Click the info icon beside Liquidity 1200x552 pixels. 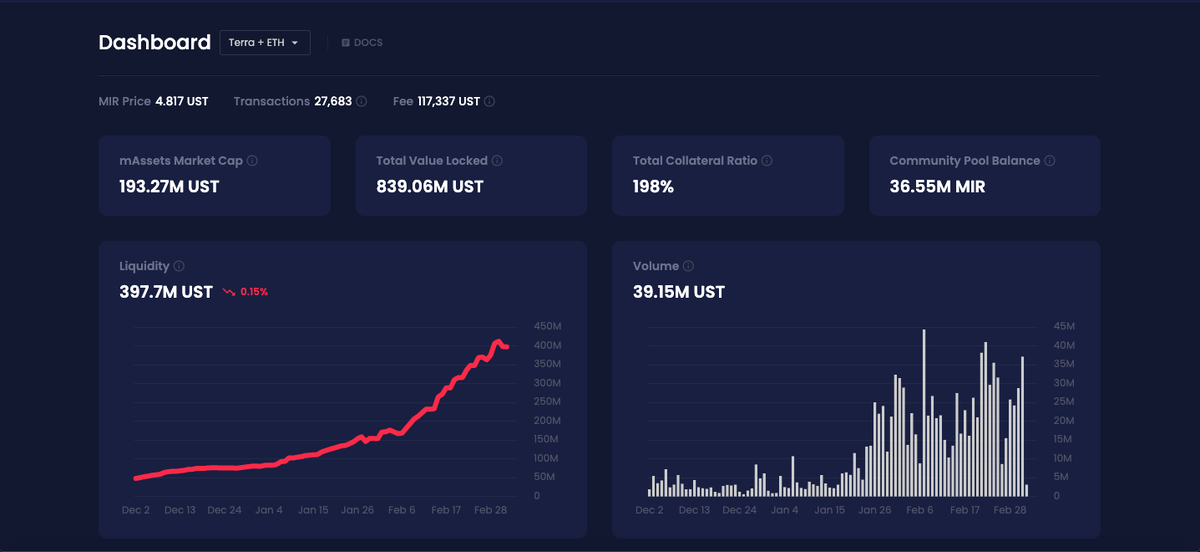click(179, 266)
